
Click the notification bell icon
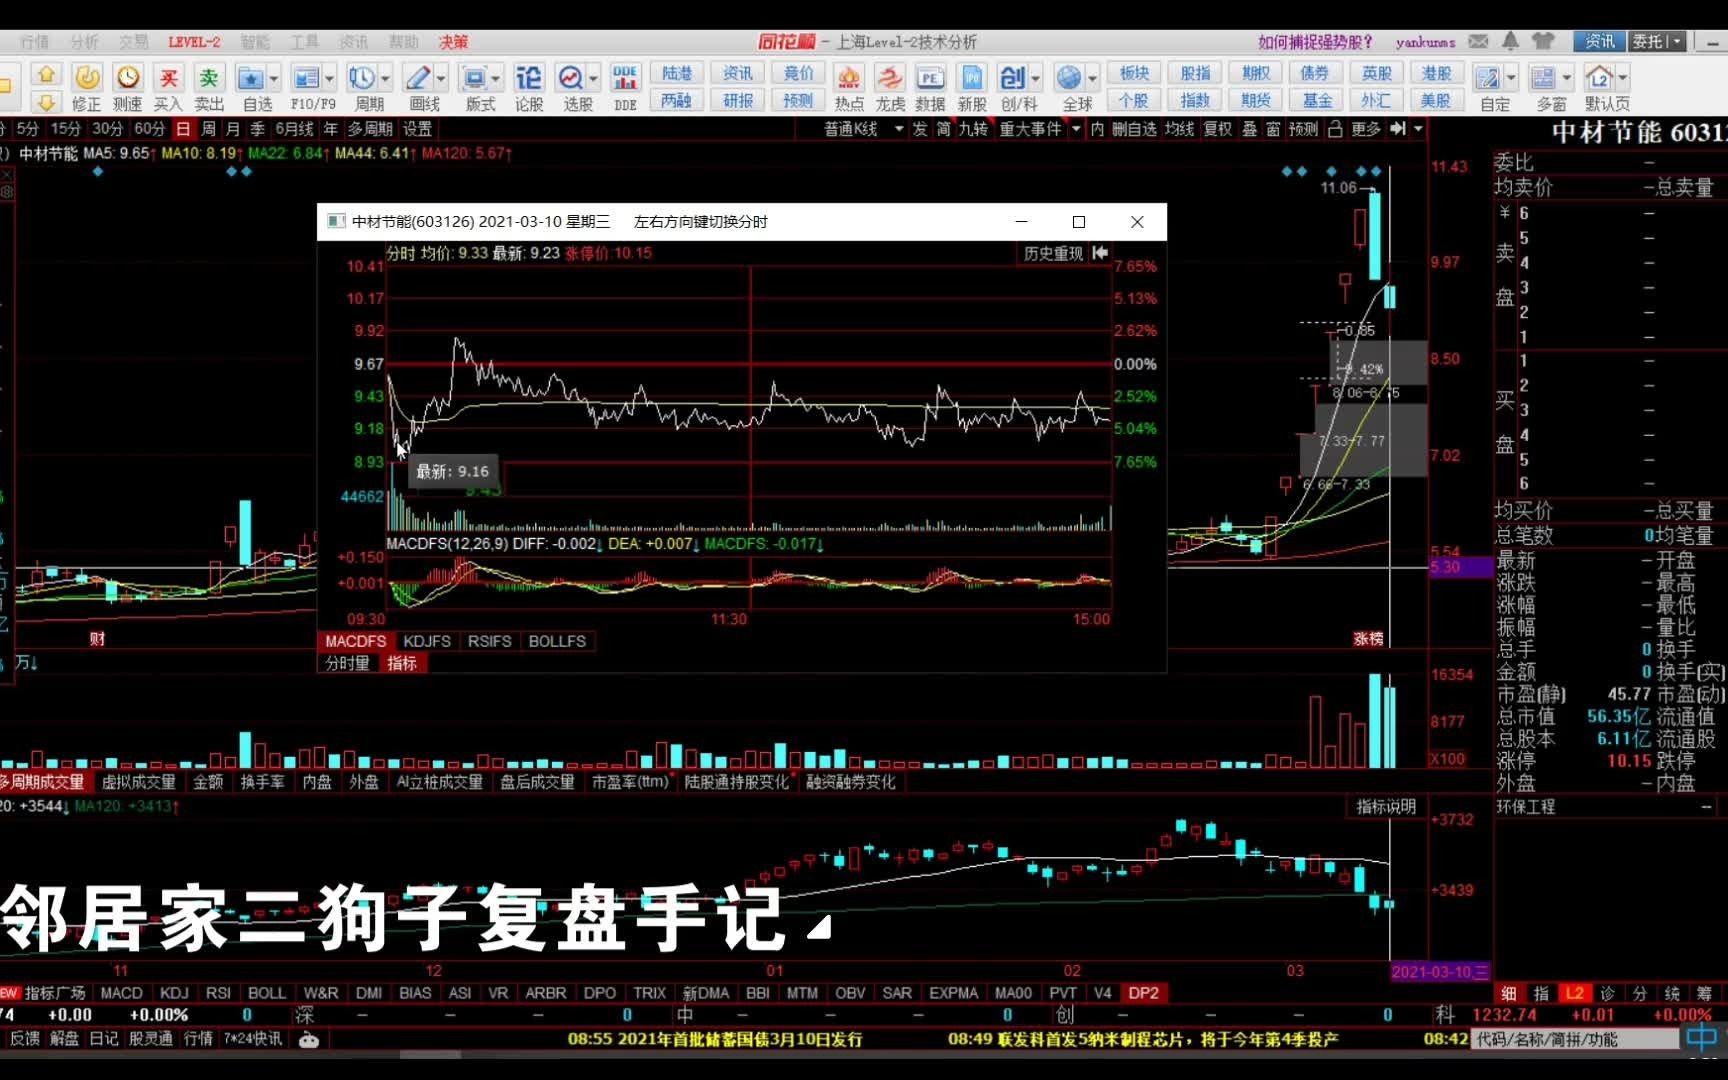coord(1511,41)
